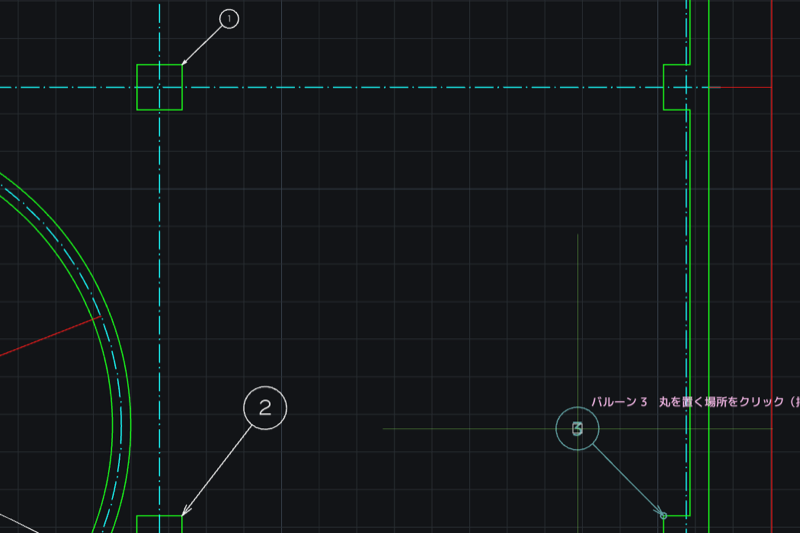Screen dimensions: 800x533
Task: Select the balloon circle numbered 2
Action: 265,408
